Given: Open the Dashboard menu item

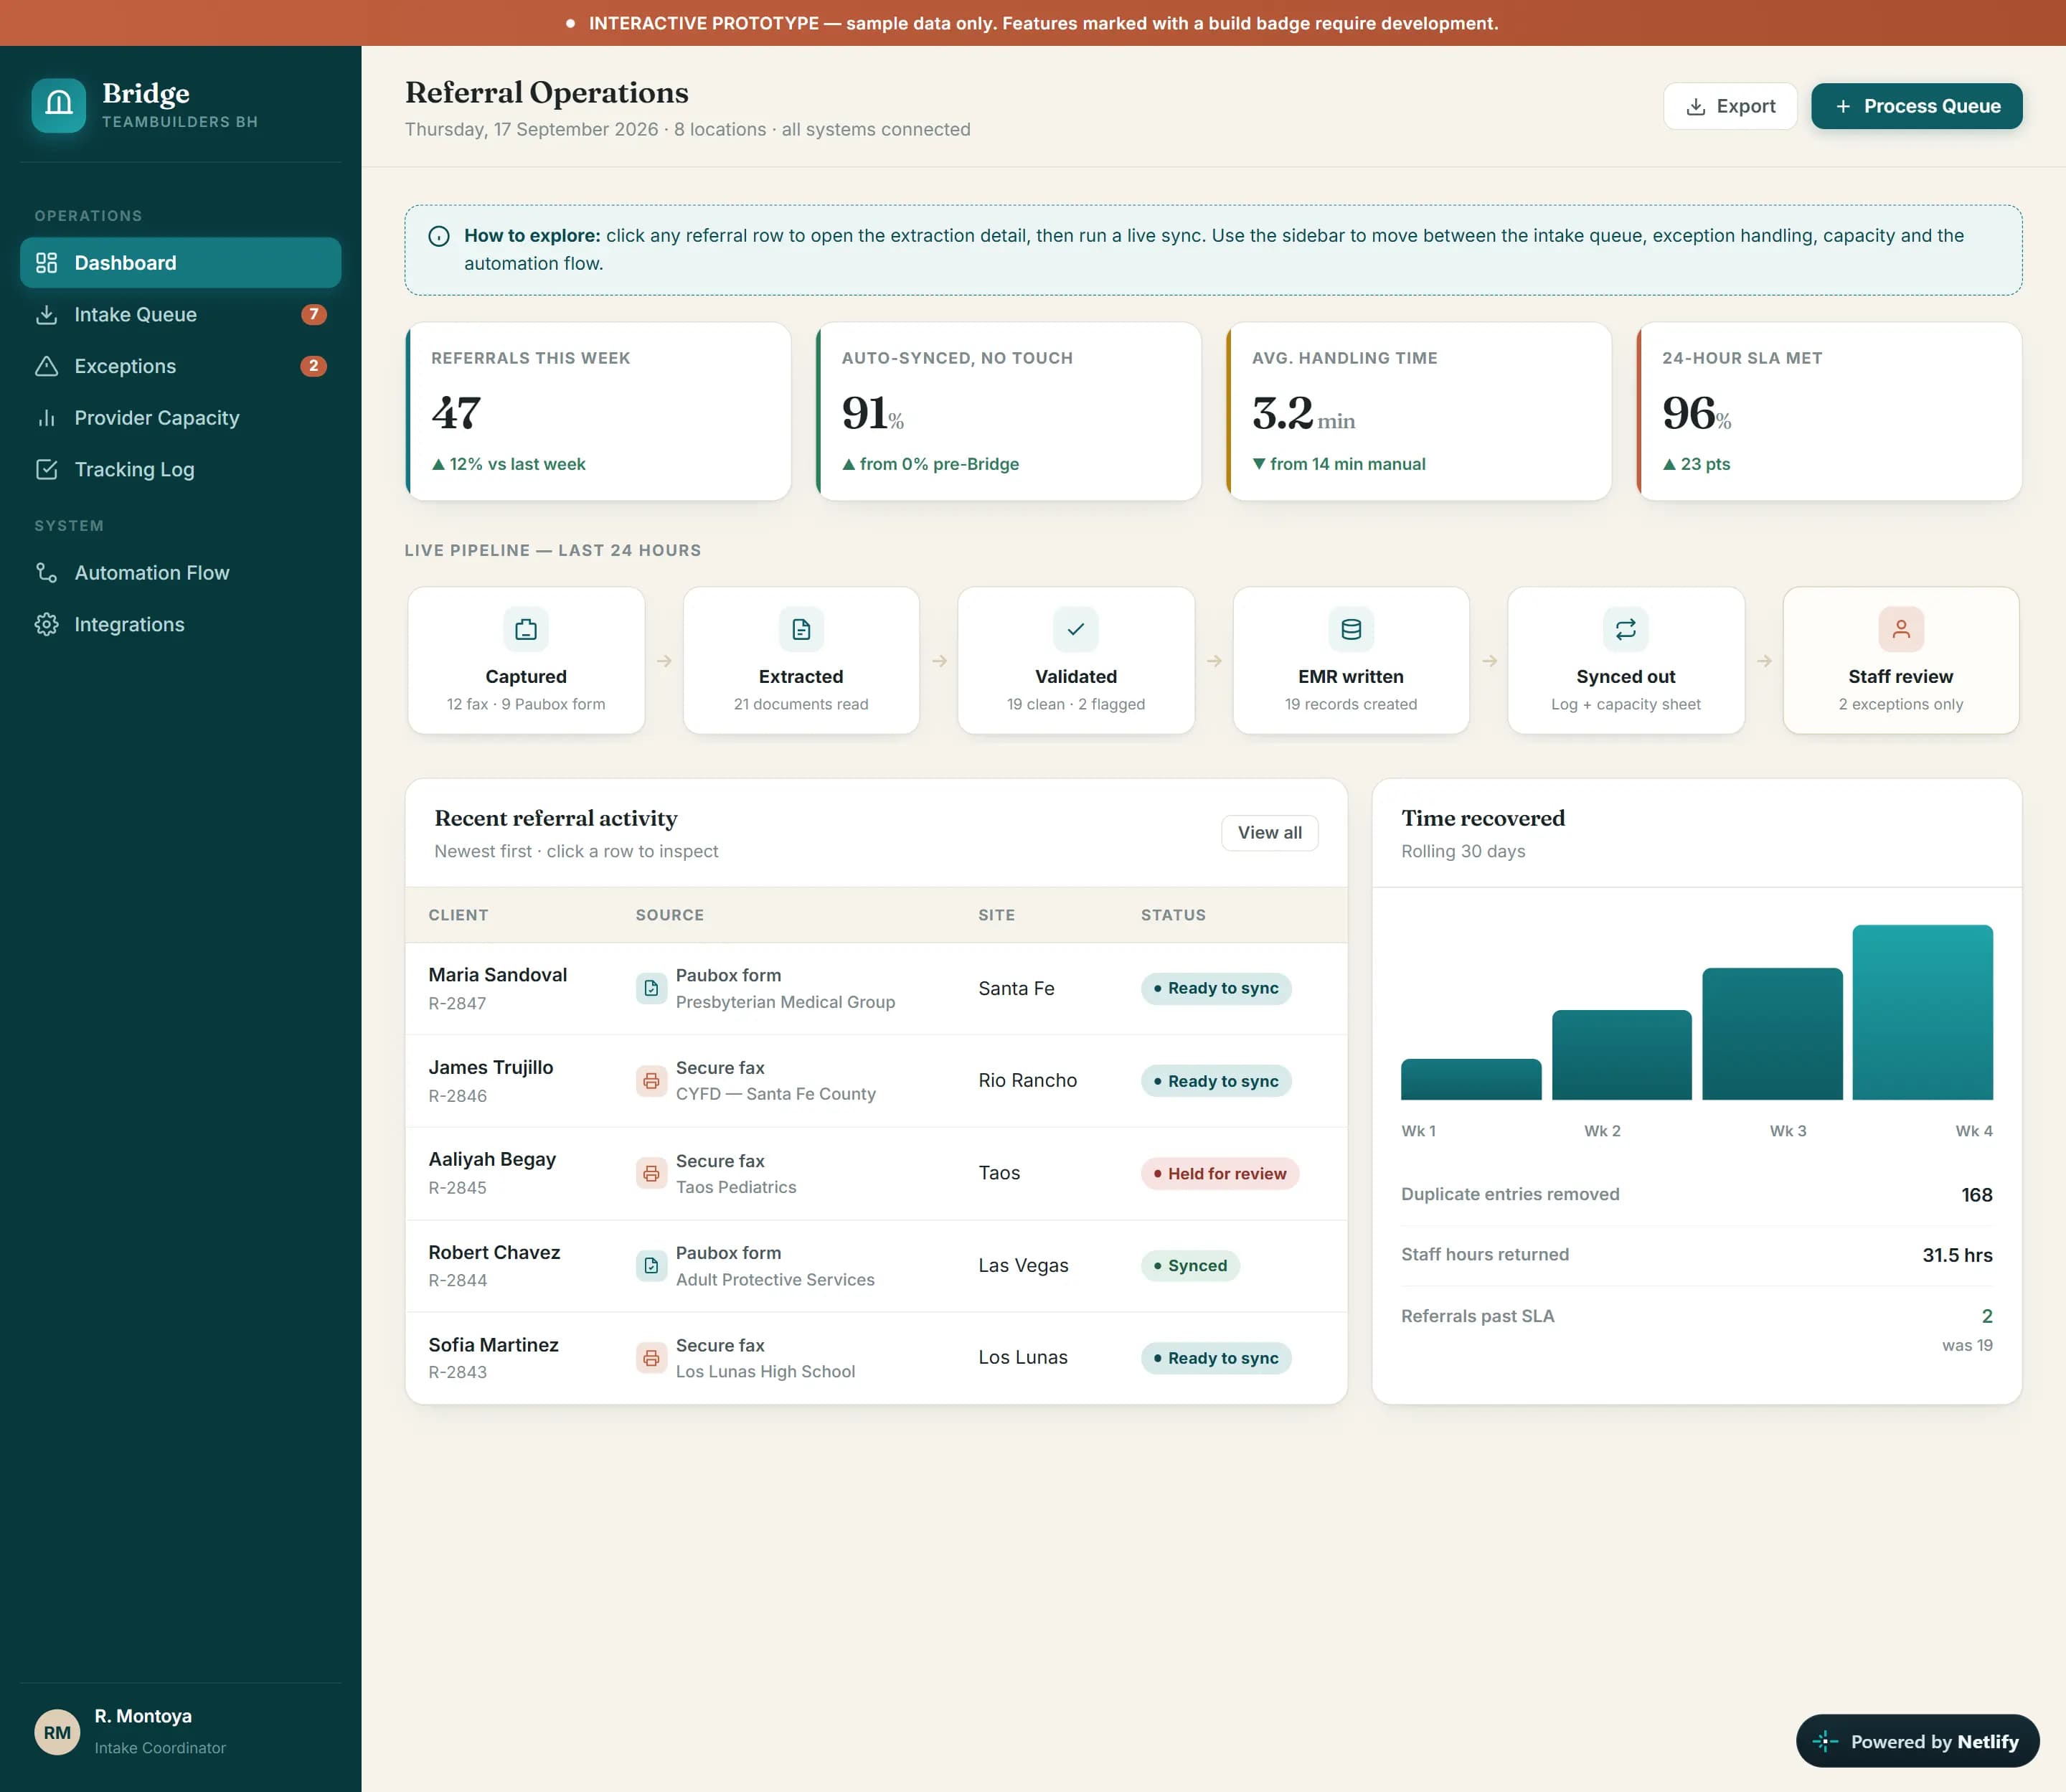Looking at the screenshot, I should pos(180,263).
